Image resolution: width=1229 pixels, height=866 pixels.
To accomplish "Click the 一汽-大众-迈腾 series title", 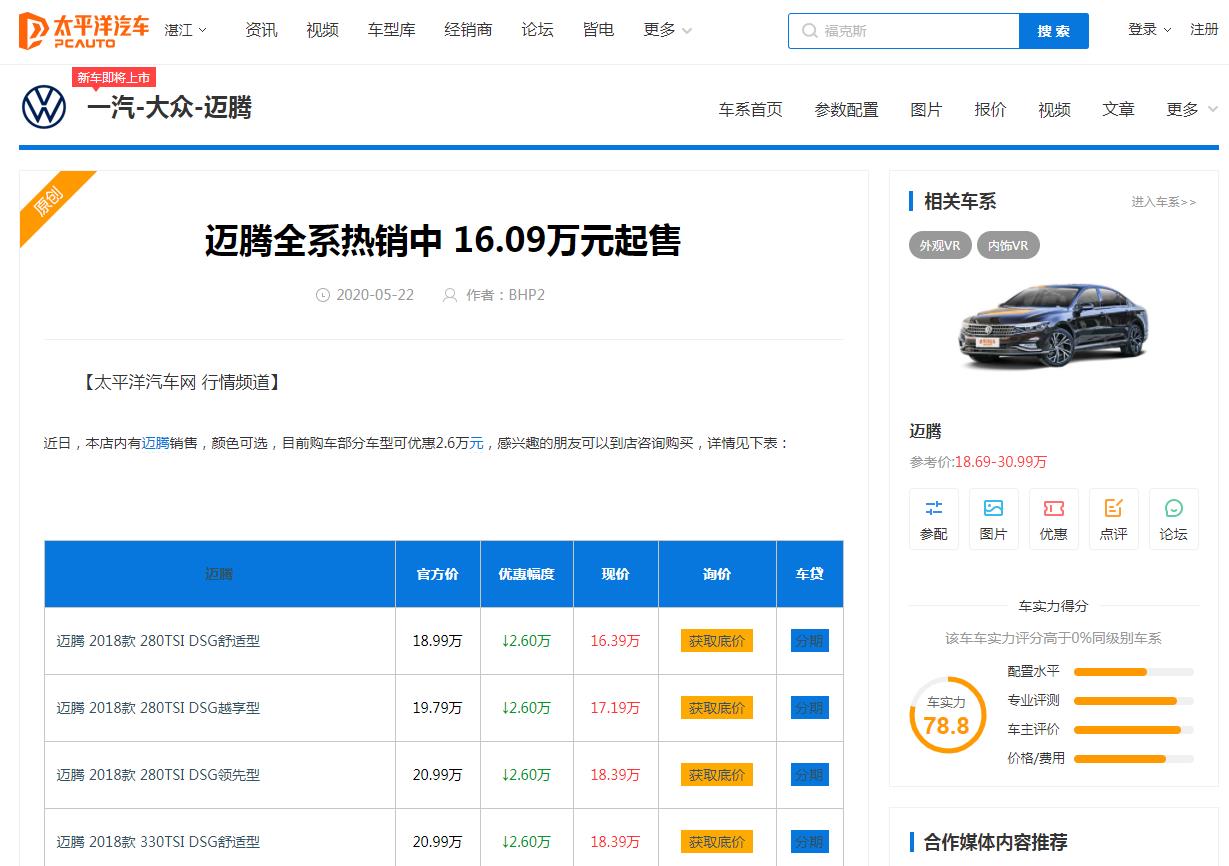I will [169, 108].
